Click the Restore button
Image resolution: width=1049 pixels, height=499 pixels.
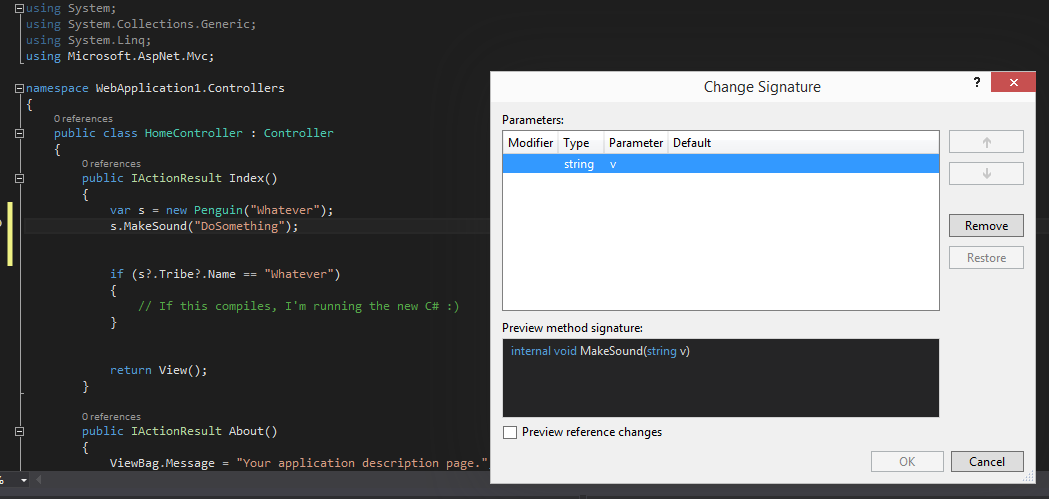[x=986, y=258]
